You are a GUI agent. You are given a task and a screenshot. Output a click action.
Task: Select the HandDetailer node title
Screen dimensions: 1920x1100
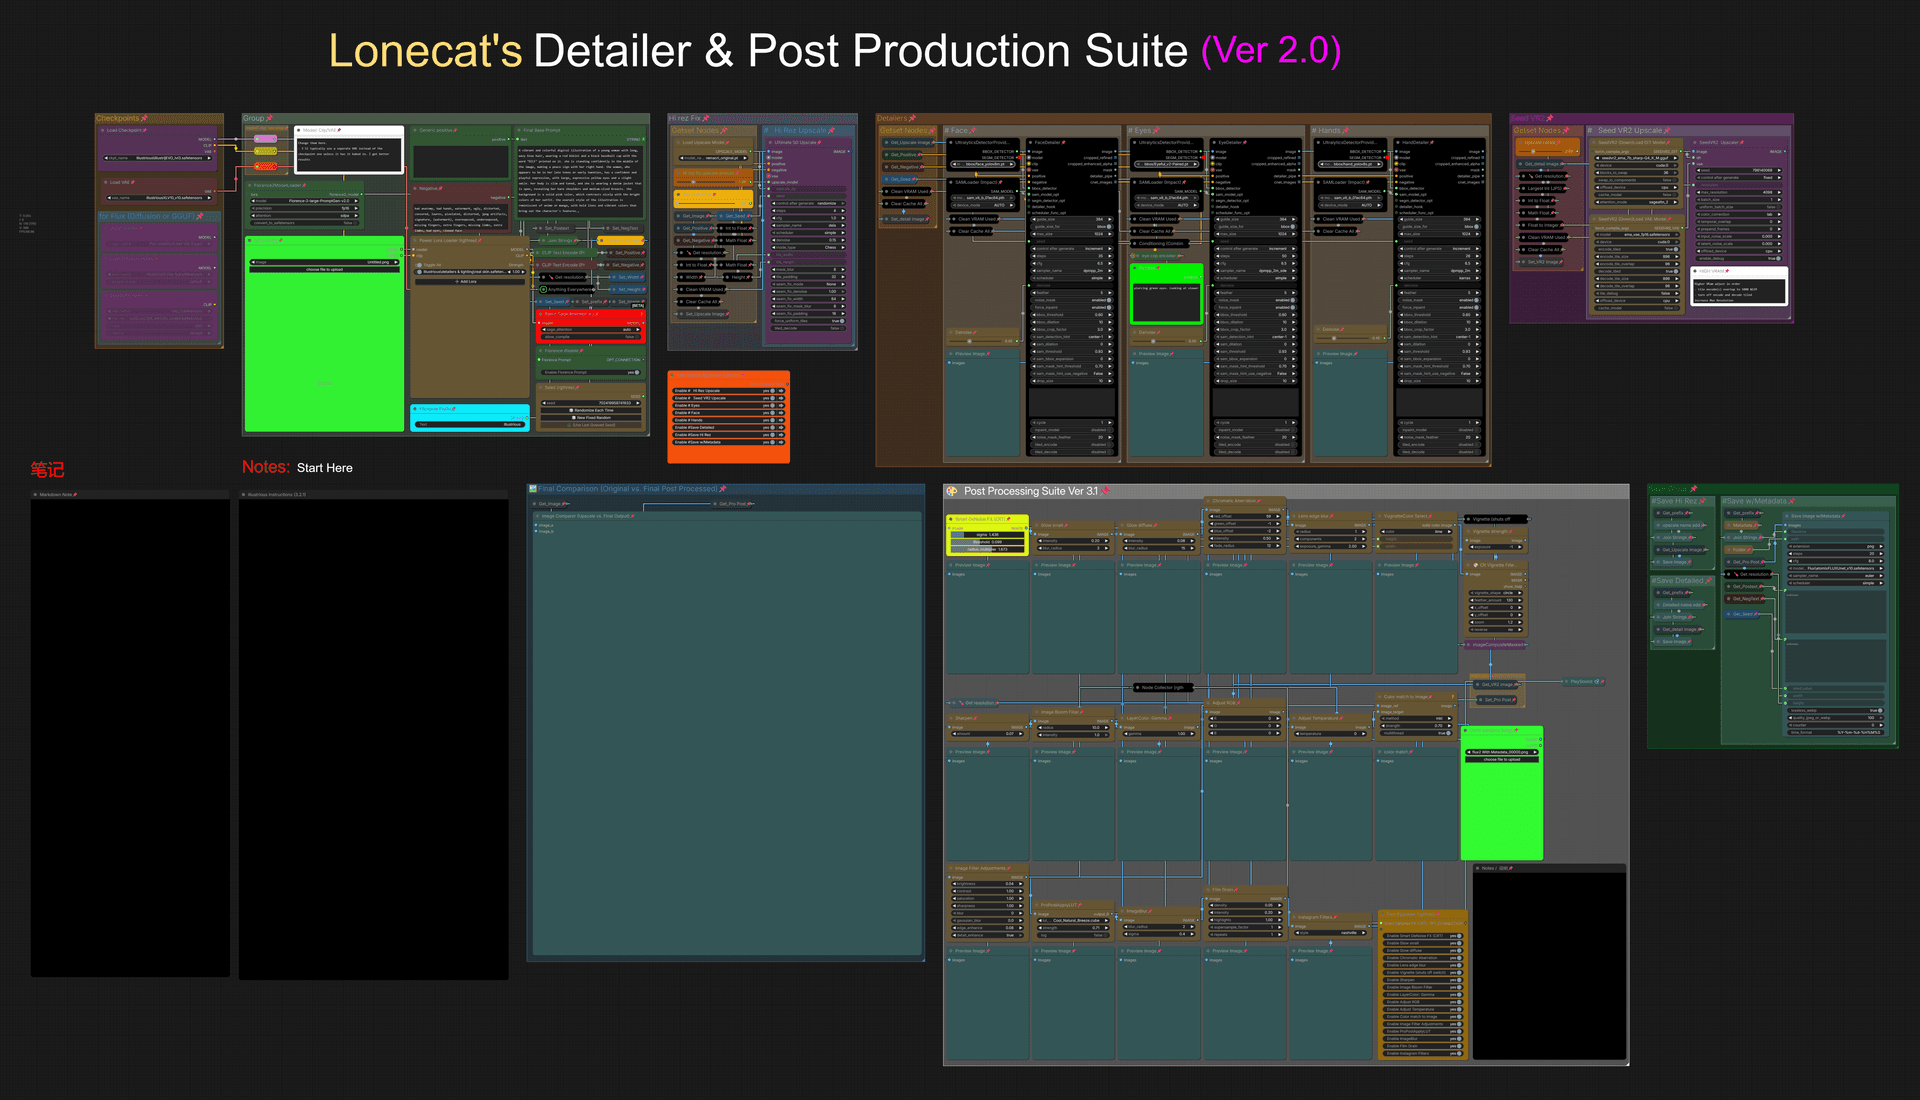(x=1414, y=142)
